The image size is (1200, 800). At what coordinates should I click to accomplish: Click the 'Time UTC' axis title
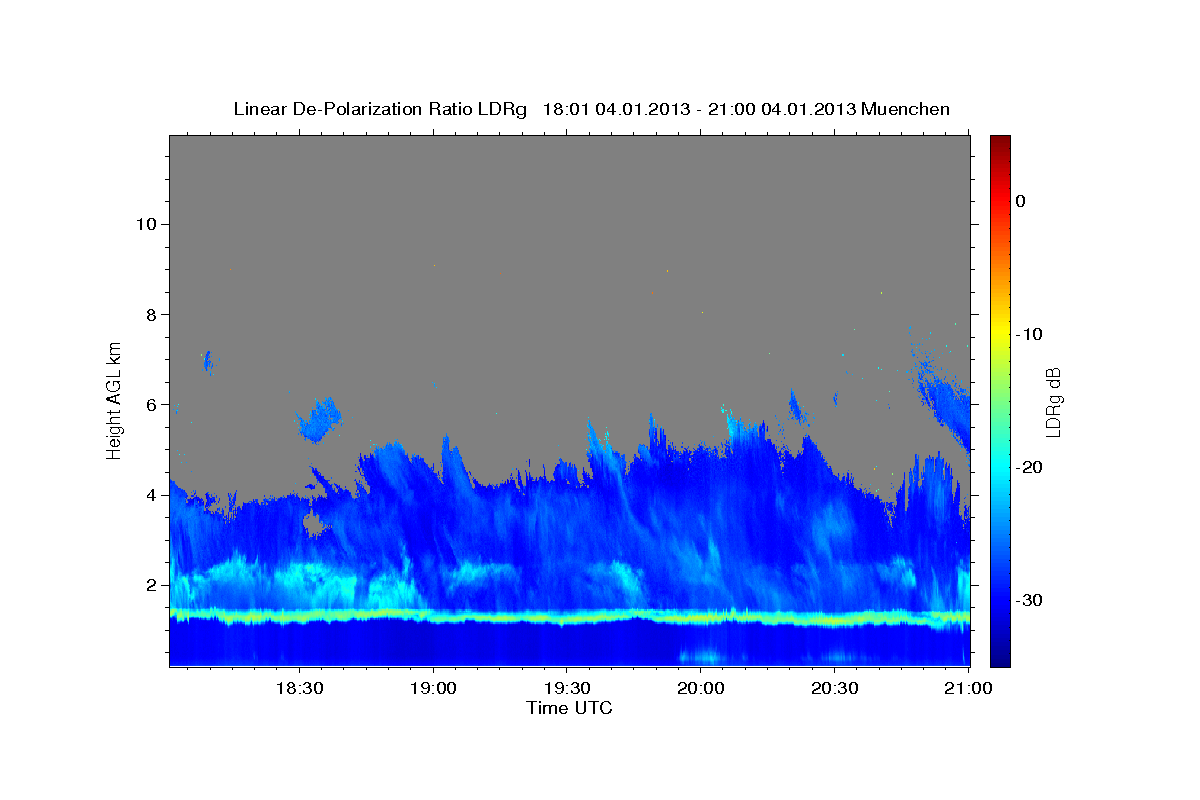[569, 708]
